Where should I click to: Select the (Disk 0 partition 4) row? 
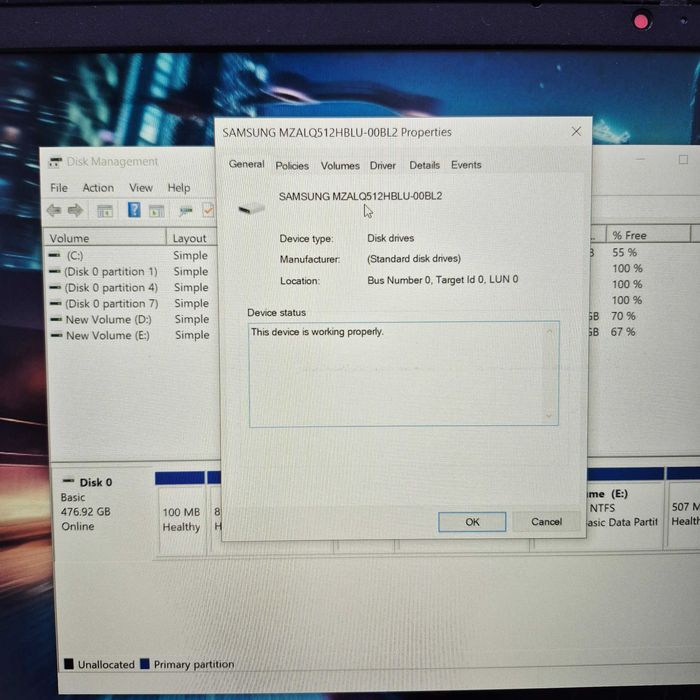(x=132, y=287)
